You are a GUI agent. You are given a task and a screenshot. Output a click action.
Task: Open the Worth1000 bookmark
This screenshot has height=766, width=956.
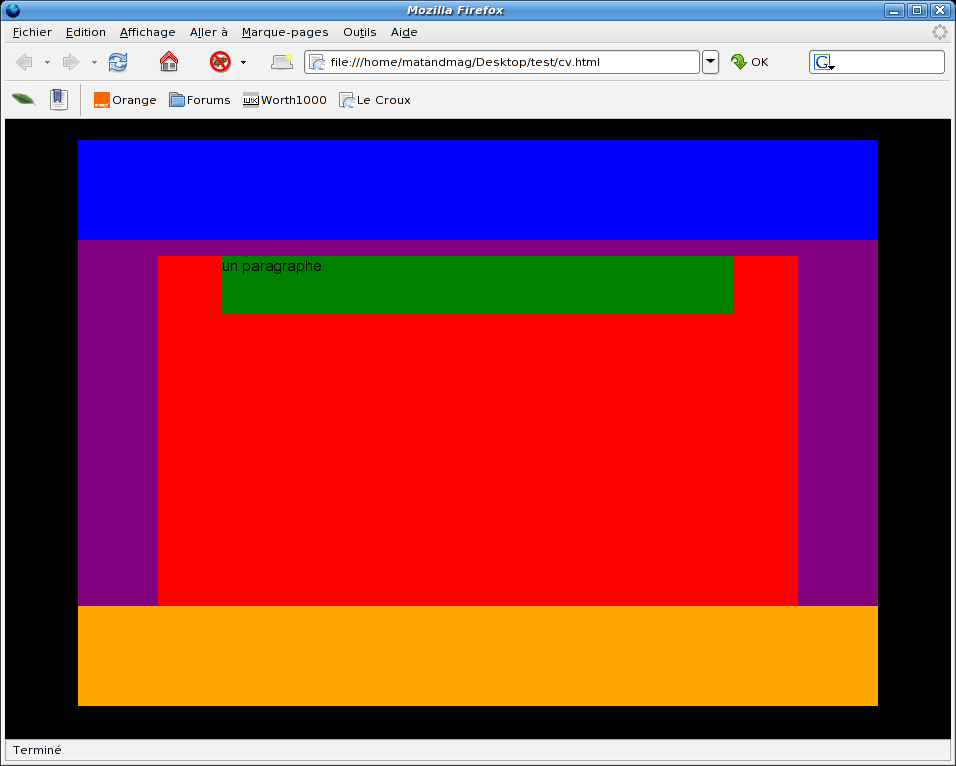coord(284,100)
